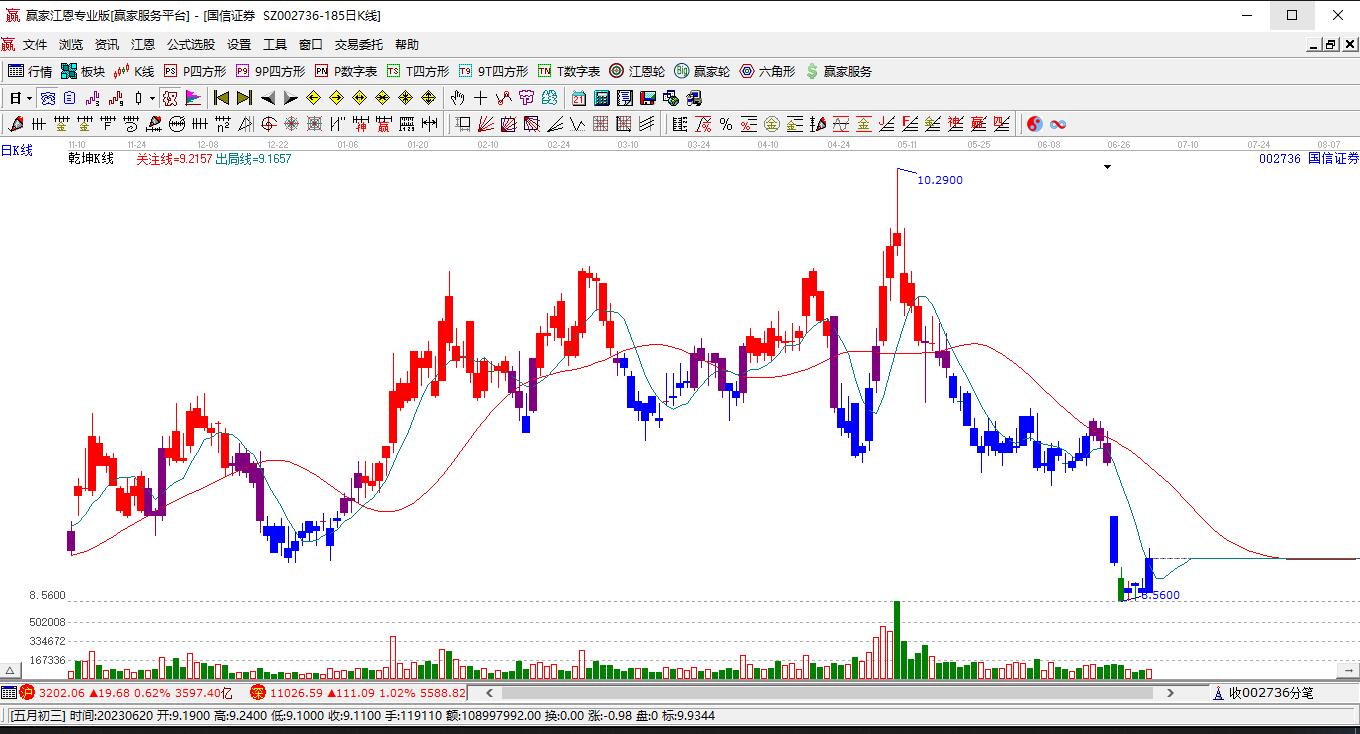
Task: Open the 9T四方形 tool
Action: 493,71
